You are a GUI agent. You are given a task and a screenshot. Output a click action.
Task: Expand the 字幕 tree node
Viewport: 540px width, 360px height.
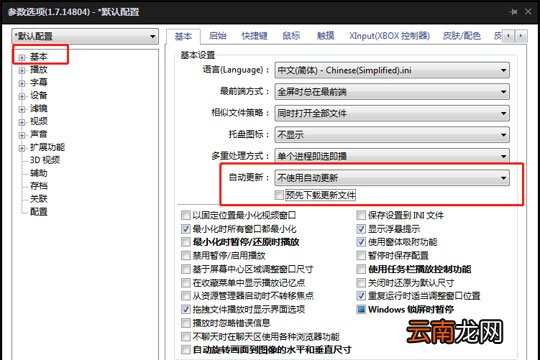click(22, 83)
